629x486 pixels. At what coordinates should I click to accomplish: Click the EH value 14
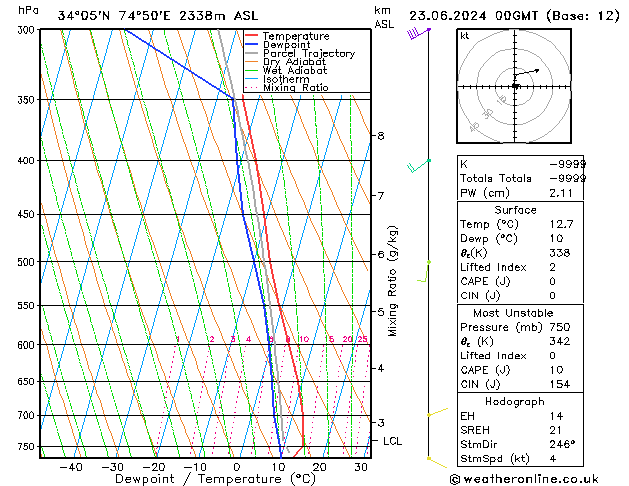click(556, 416)
